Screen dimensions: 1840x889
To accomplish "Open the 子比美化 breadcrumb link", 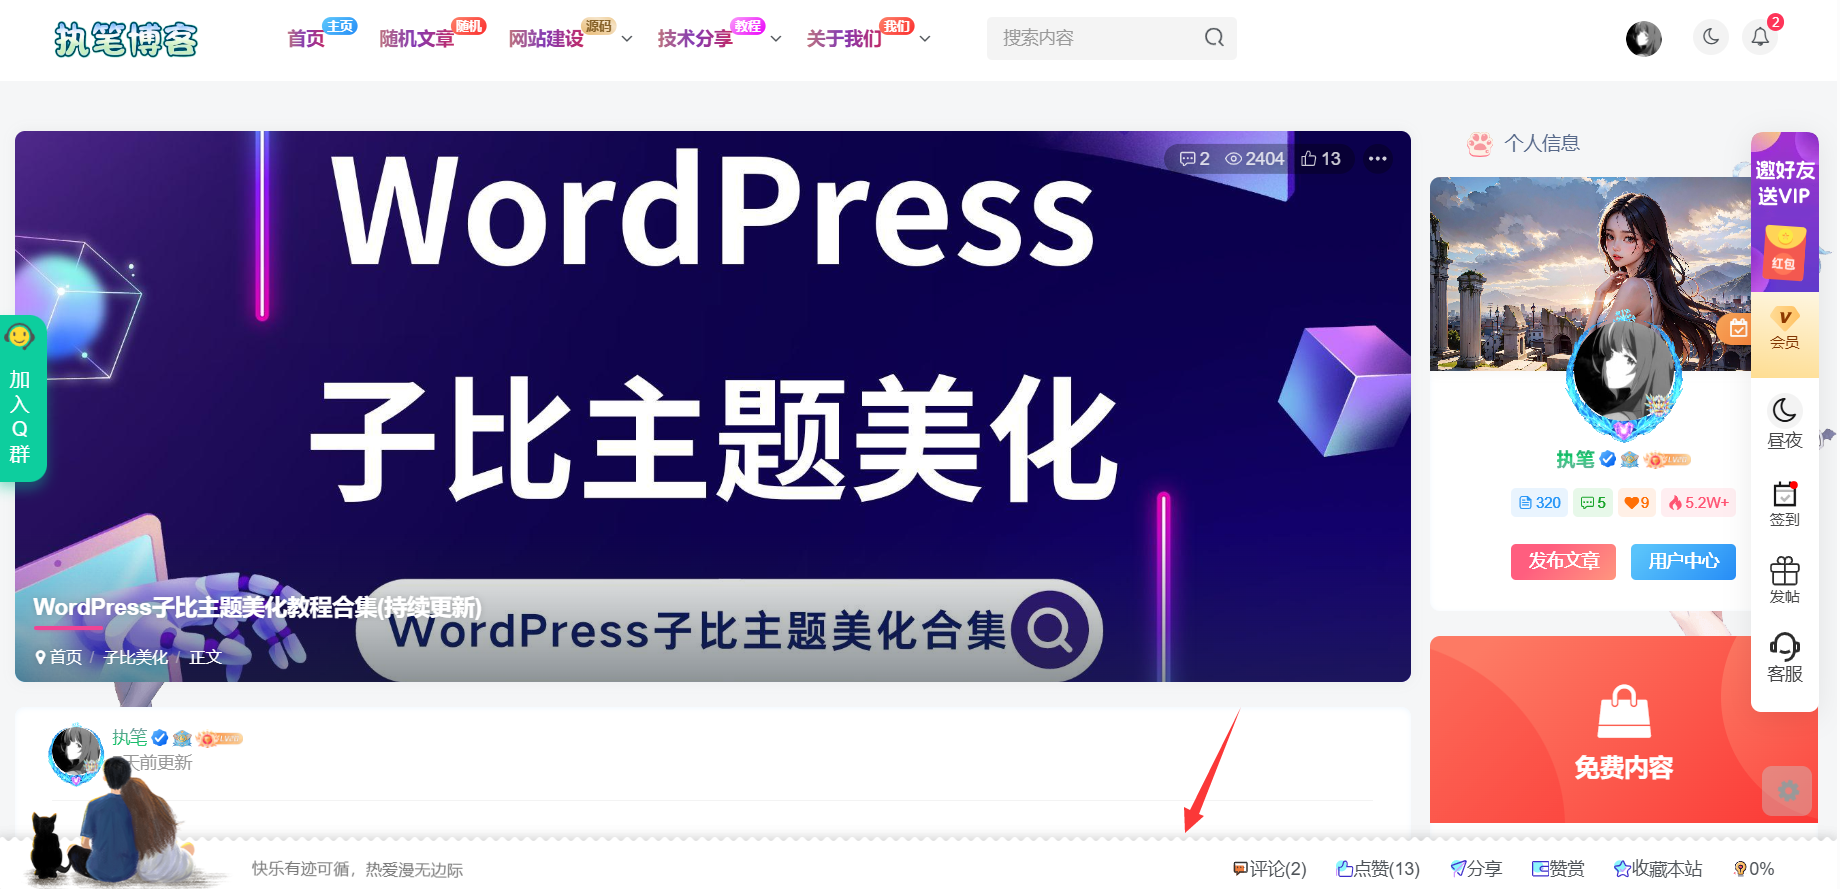I will (136, 657).
